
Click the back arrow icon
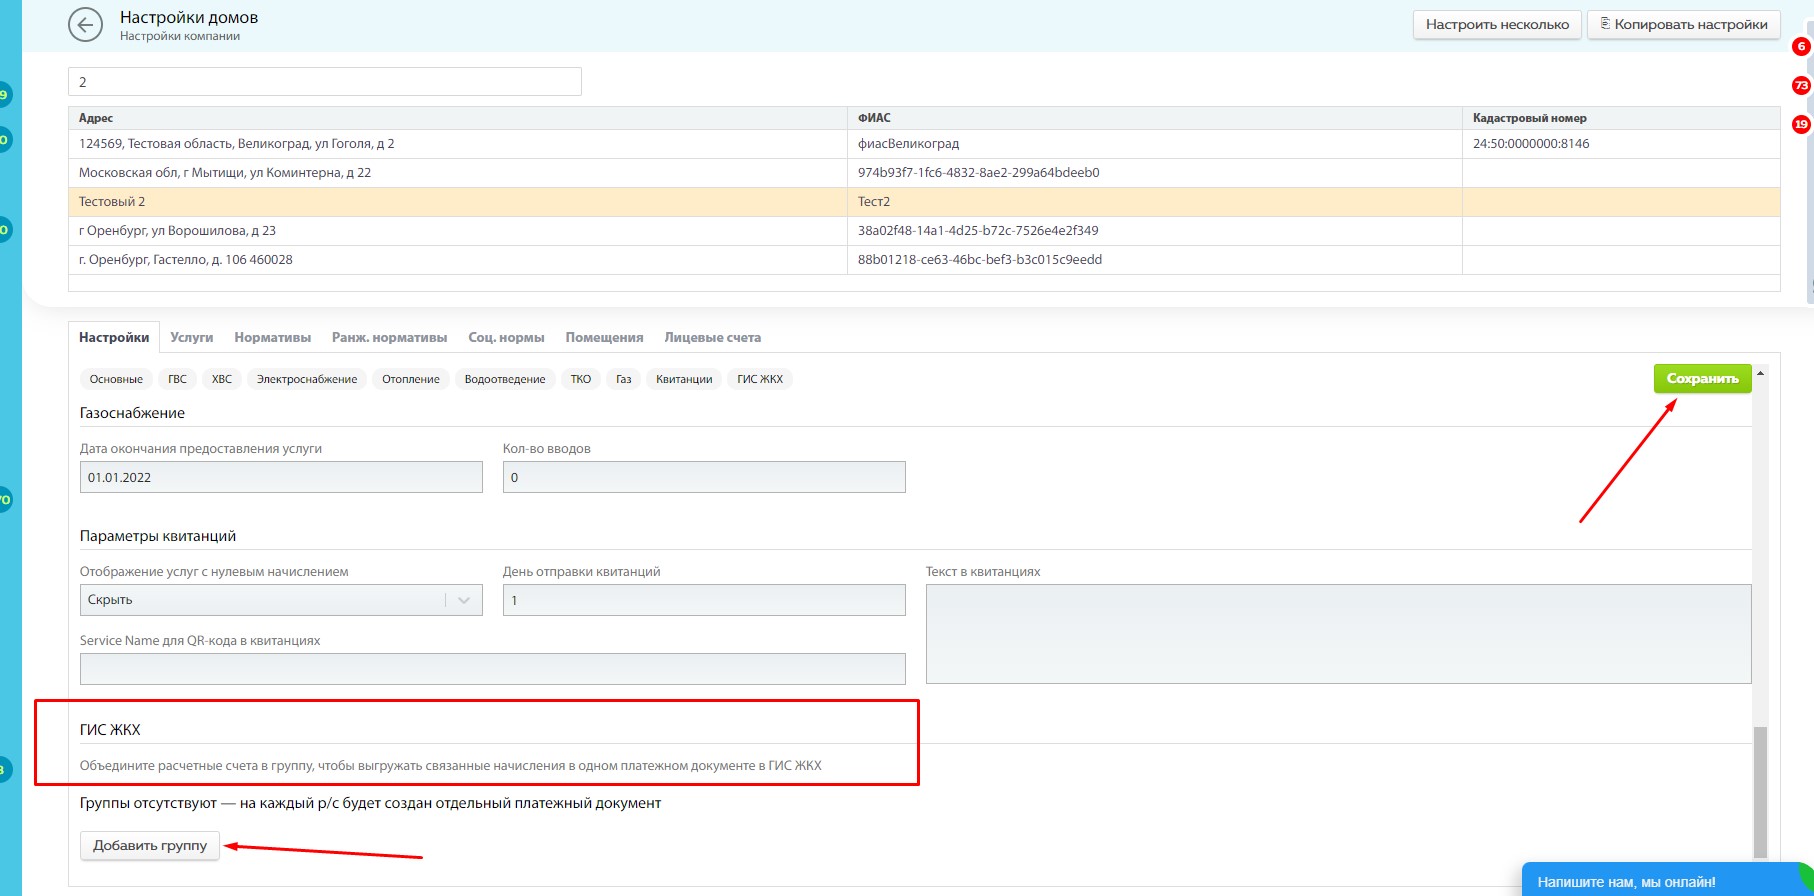[x=85, y=25]
